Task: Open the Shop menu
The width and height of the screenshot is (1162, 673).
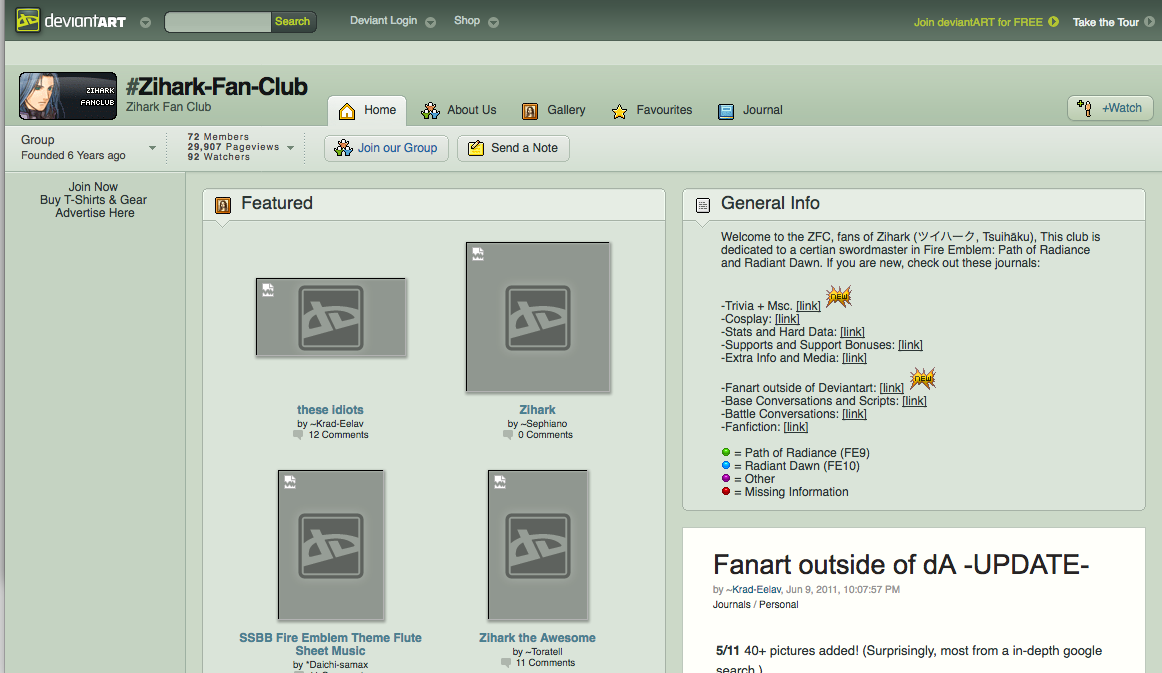Action: pyautogui.click(x=476, y=21)
